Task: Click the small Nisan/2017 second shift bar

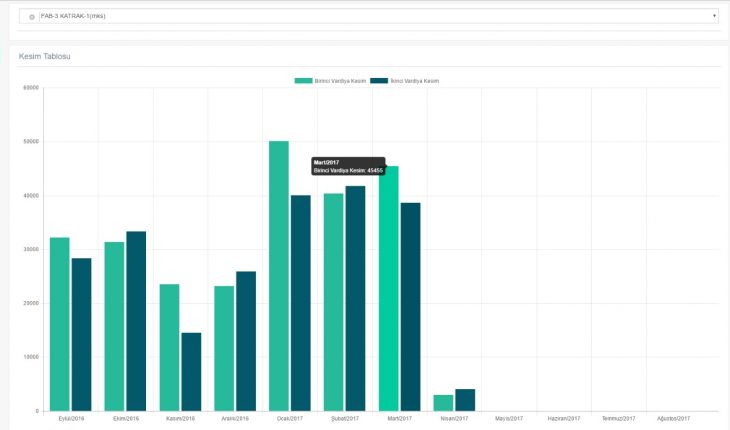Action: tap(465, 400)
